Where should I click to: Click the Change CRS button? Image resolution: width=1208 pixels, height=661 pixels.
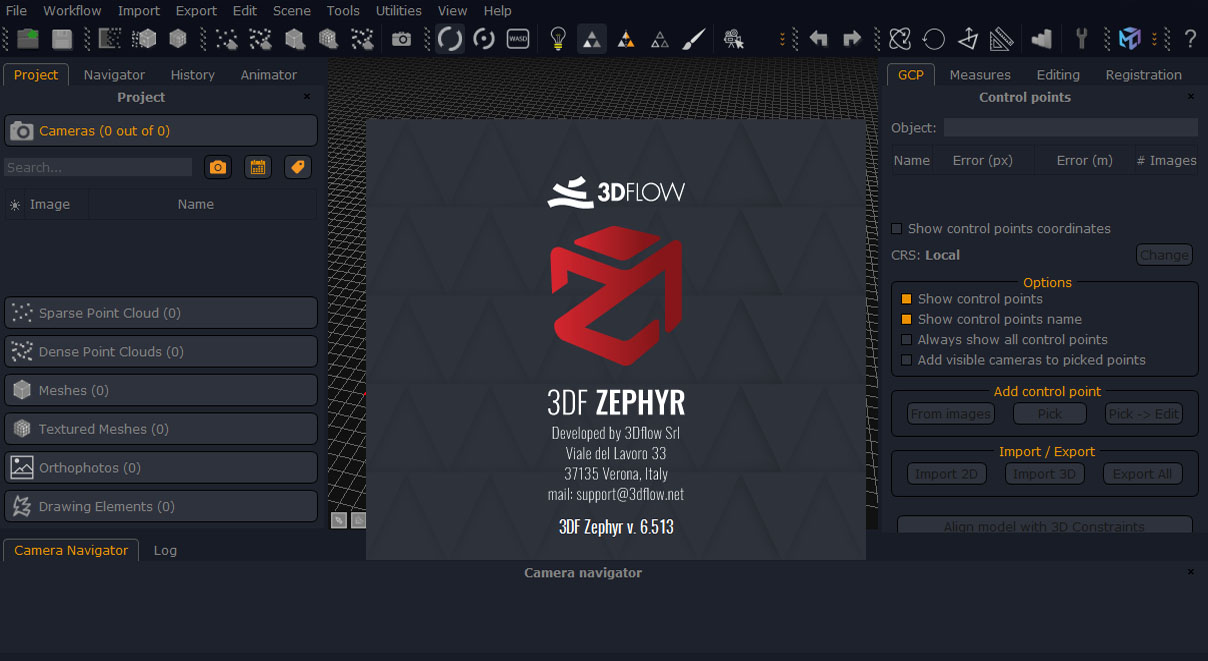[x=1164, y=255]
